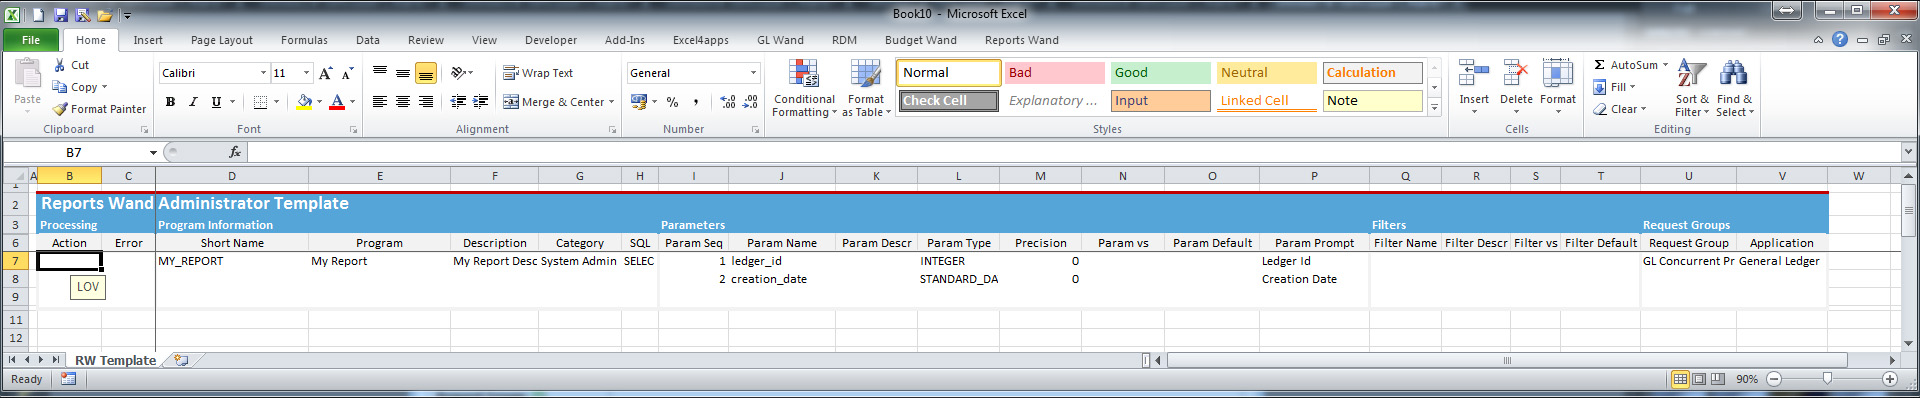Switch to Page Layout view in status bar
1920x398 pixels.
click(1699, 379)
